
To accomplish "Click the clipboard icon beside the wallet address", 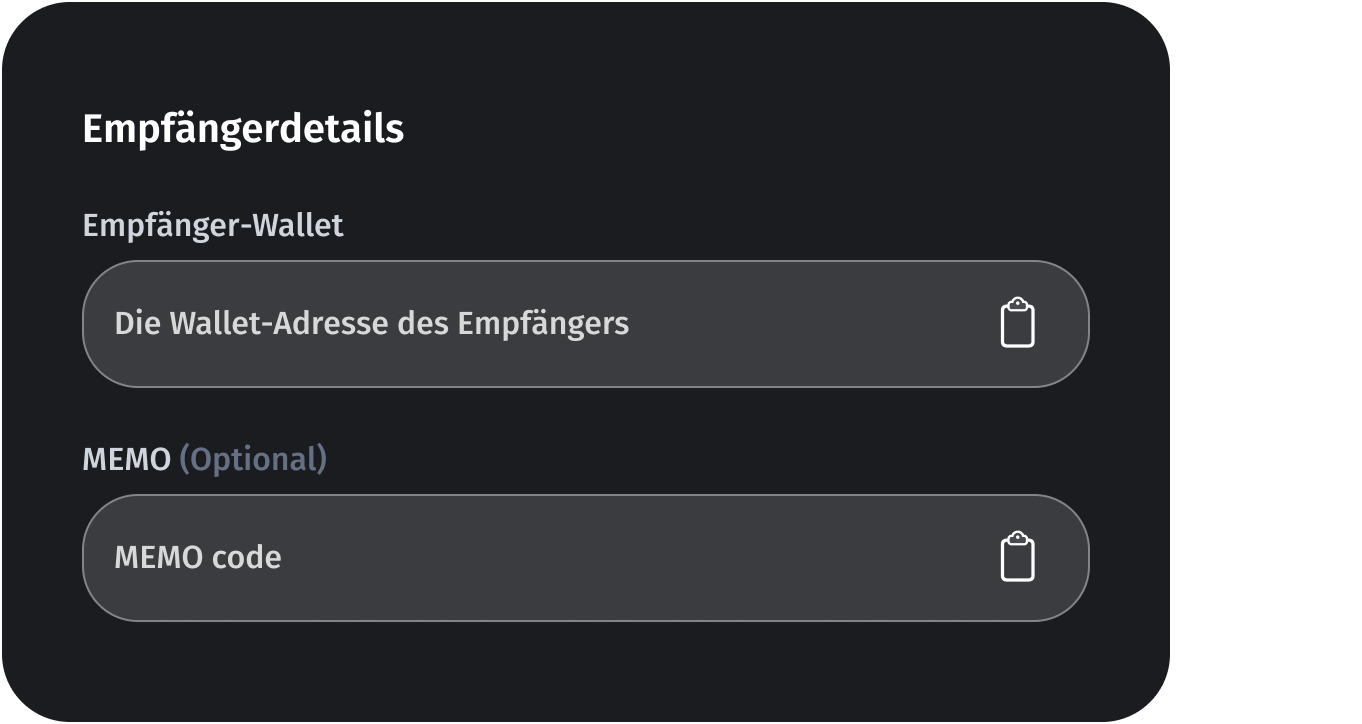I will pyautogui.click(x=1017, y=323).
